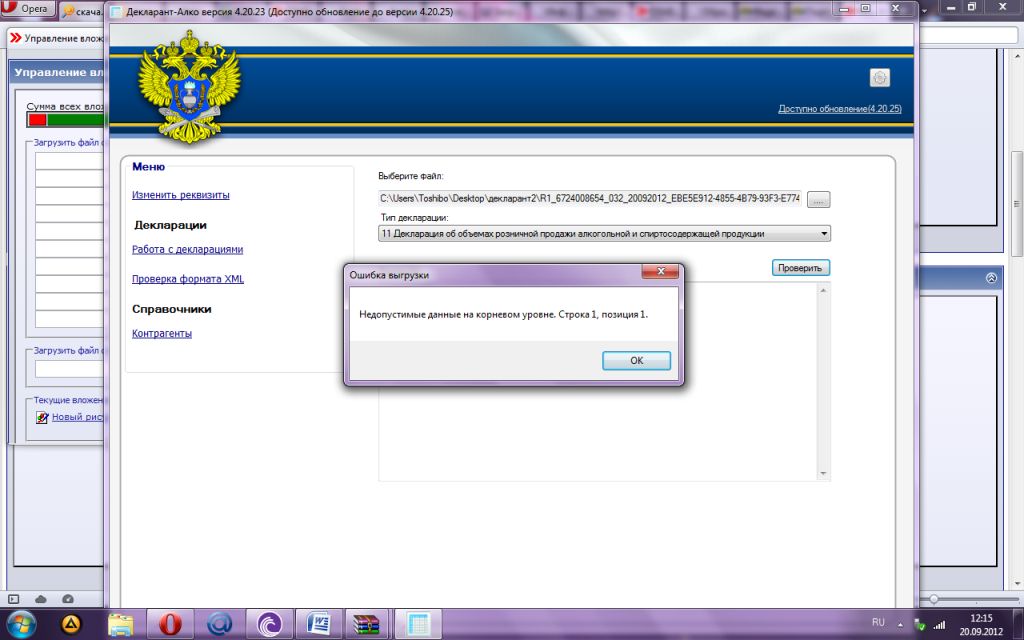Click the AIMP player icon in taskbar
Image resolution: width=1024 pixels, height=640 pixels.
pos(71,624)
